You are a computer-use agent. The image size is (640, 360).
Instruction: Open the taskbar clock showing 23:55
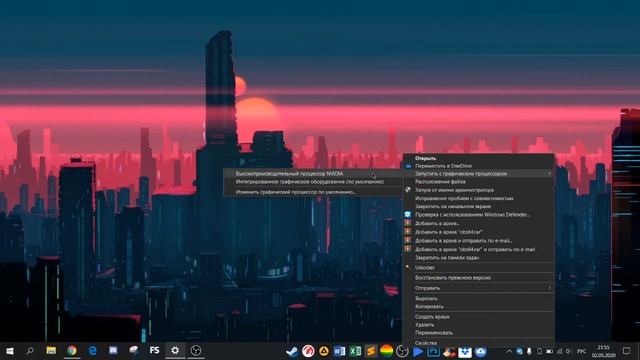604,351
